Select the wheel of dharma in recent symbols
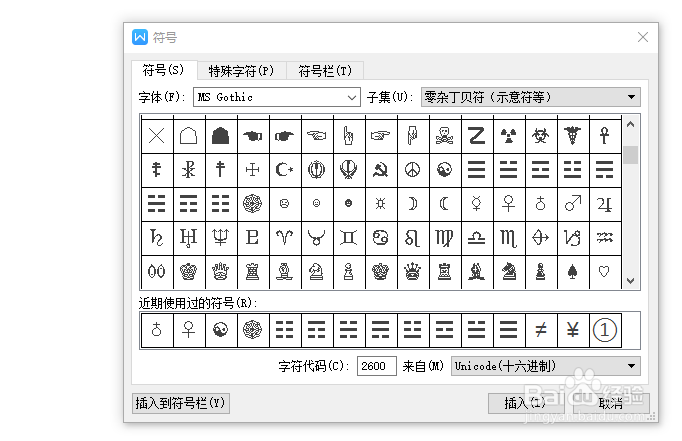This screenshot has height=441, width=682. coord(253,330)
